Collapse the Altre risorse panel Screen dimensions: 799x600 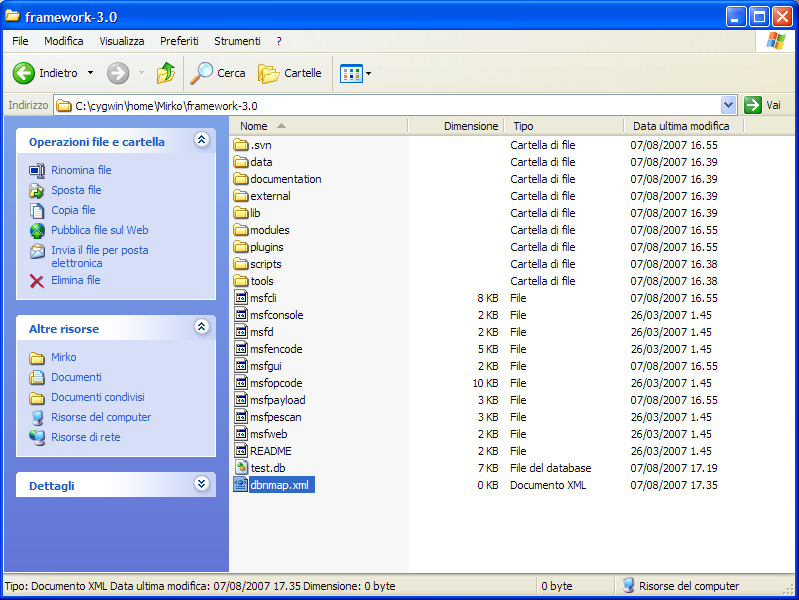[202, 326]
